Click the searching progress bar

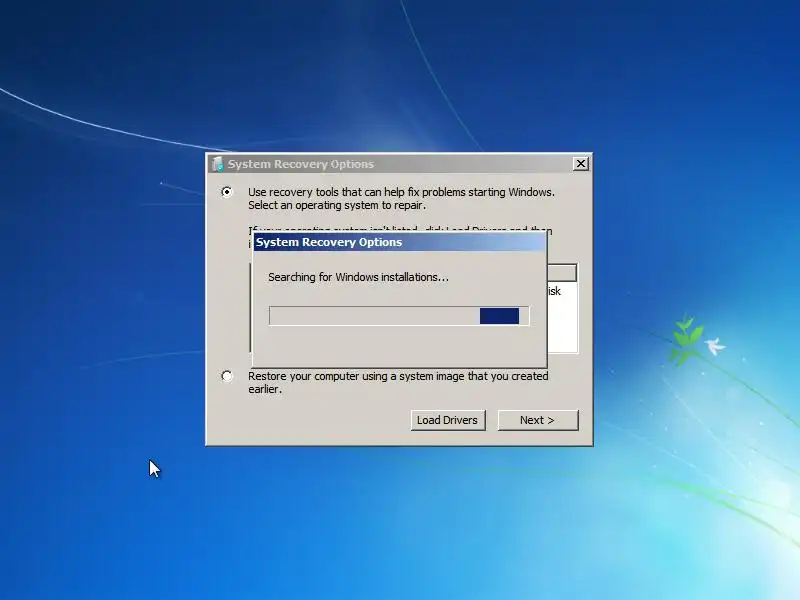(x=399, y=316)
